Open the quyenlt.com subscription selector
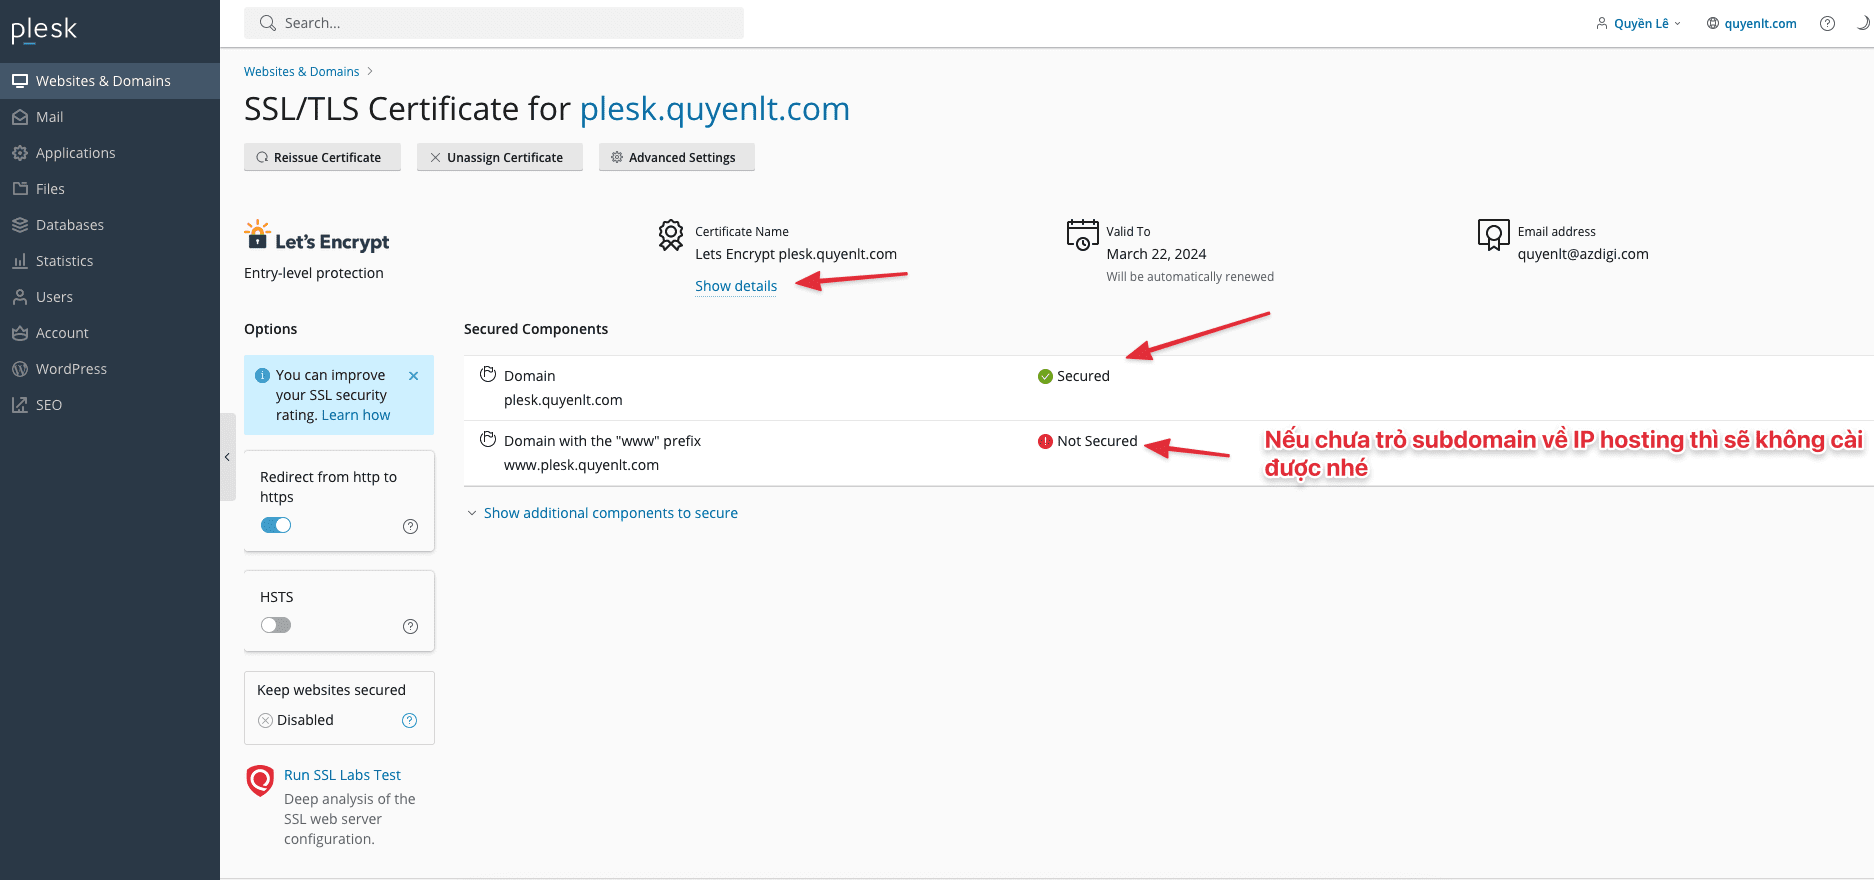Screen dimensions: 1874x880 (1751, 24)
